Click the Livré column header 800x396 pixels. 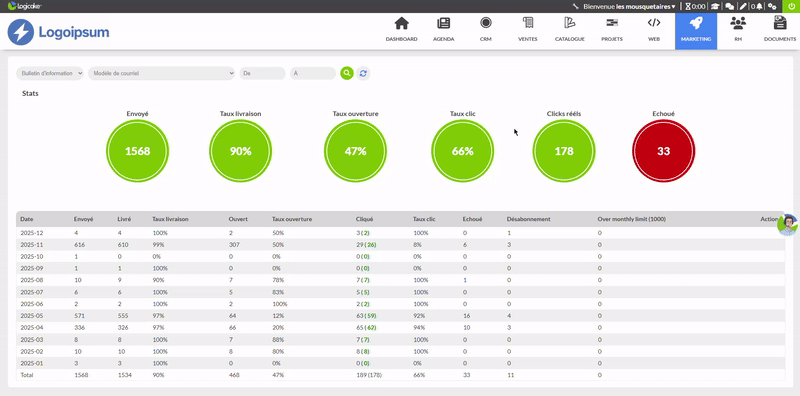[124, 219]
